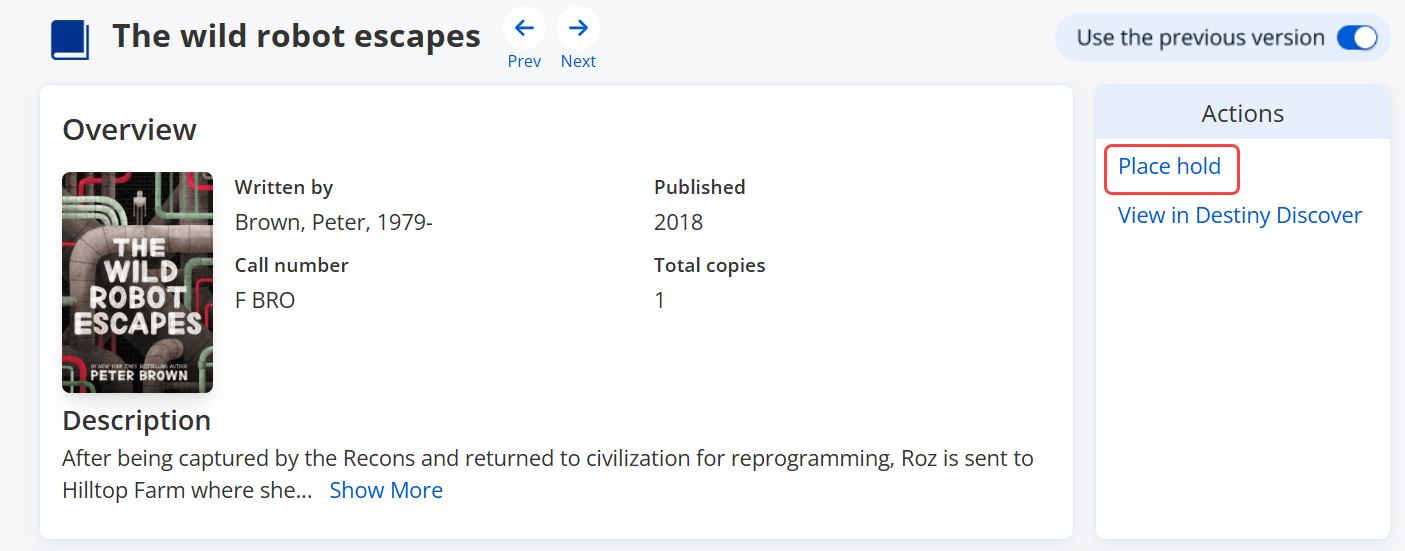The image size is (1405, 551).
Task: Click the title 'The wild robot escapes'
Action: click(296, 36)
